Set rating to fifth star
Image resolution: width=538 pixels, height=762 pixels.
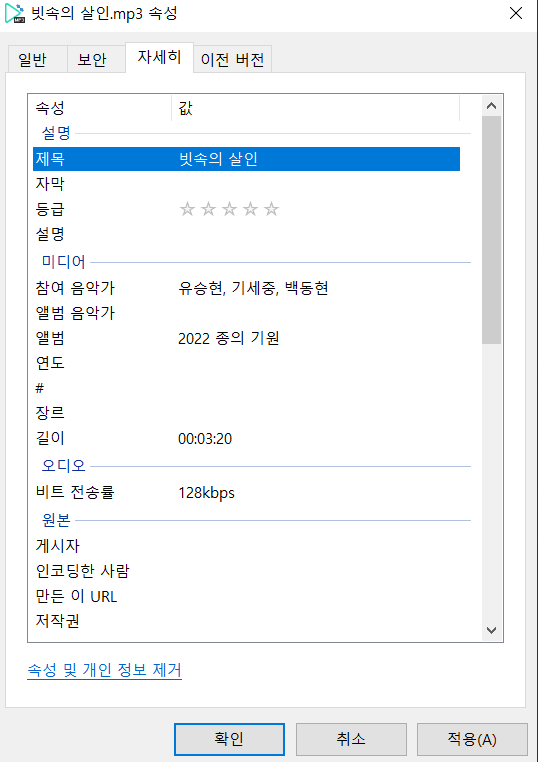[271, 209]
